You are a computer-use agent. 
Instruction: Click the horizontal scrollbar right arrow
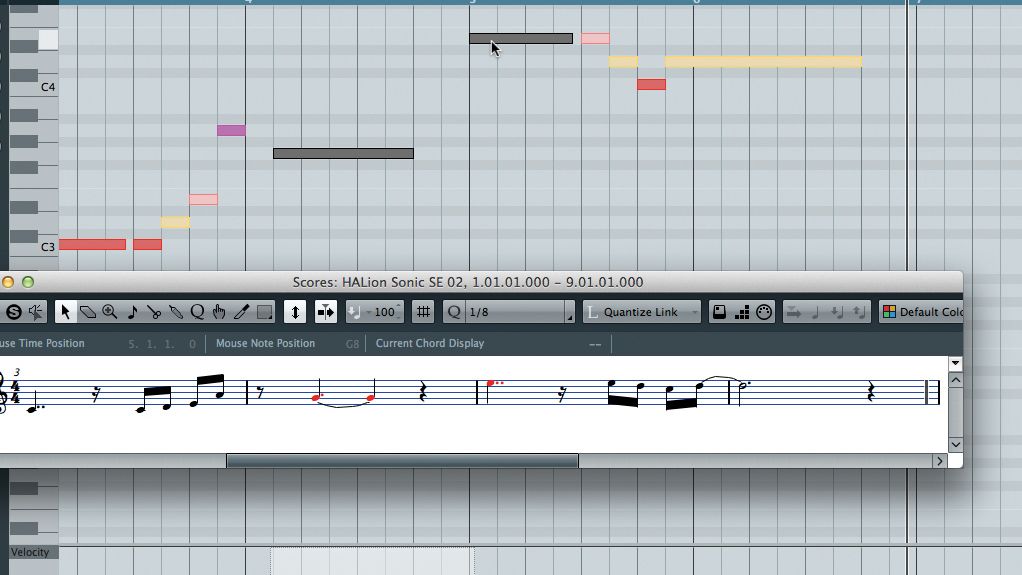(939, 461)
